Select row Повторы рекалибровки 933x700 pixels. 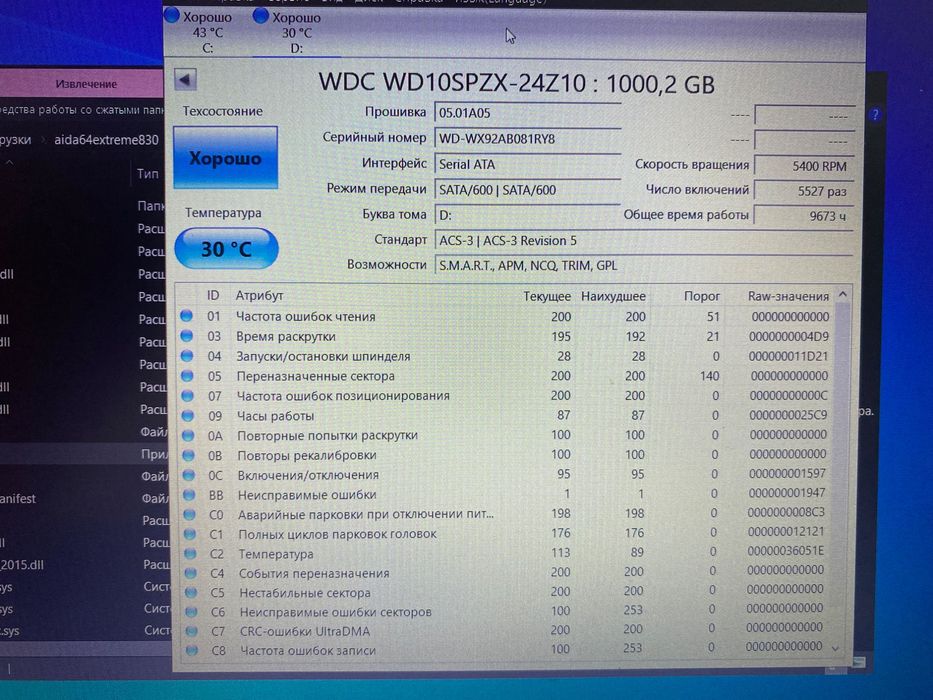[506, 455]
